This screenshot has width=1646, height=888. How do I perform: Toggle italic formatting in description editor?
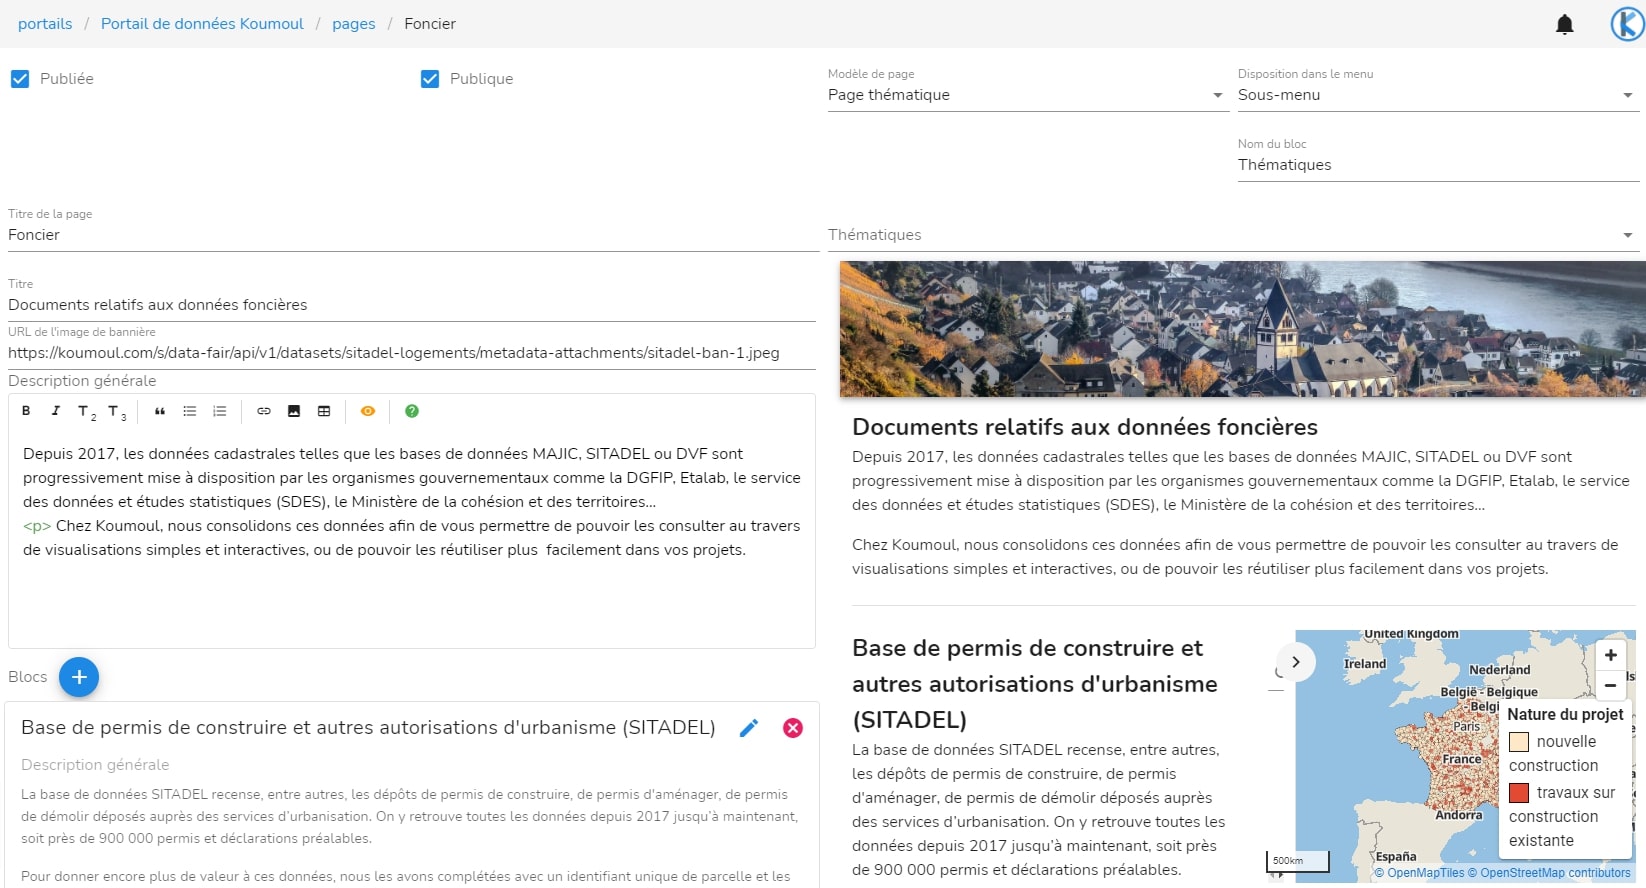(55, 411)
